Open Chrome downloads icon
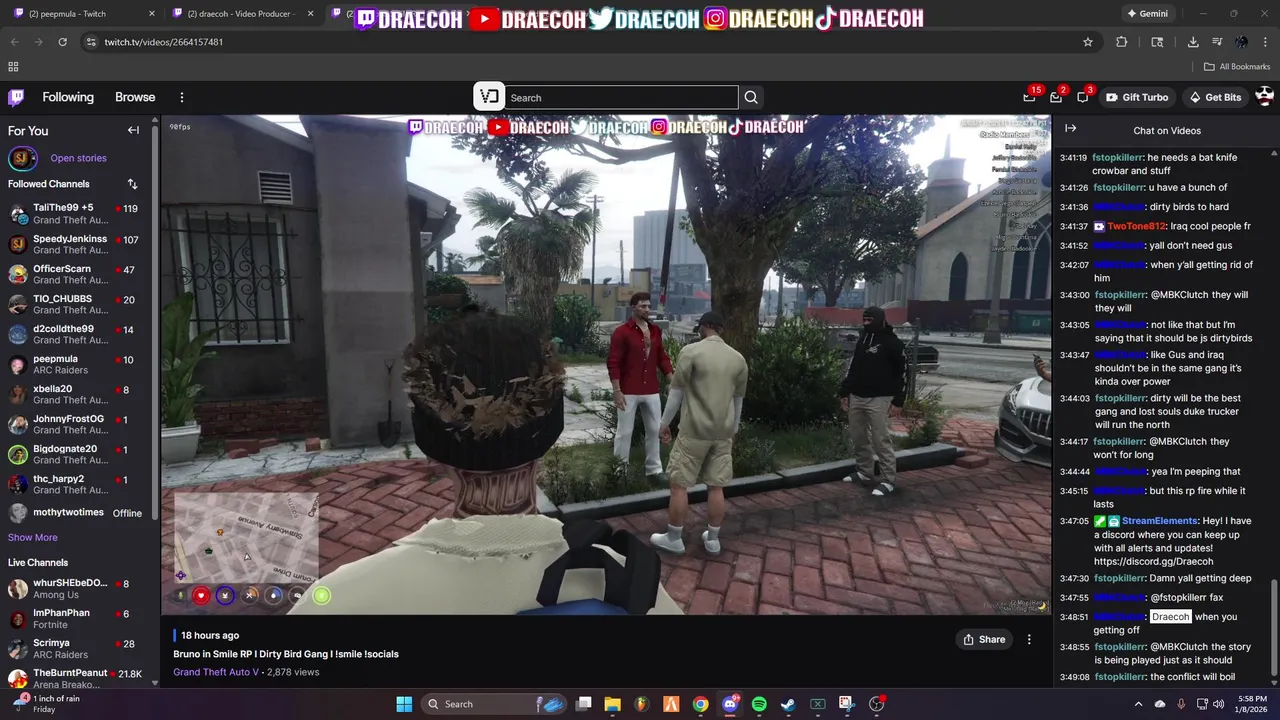This screenshot has height=720, width=1280. [1193, 42]
